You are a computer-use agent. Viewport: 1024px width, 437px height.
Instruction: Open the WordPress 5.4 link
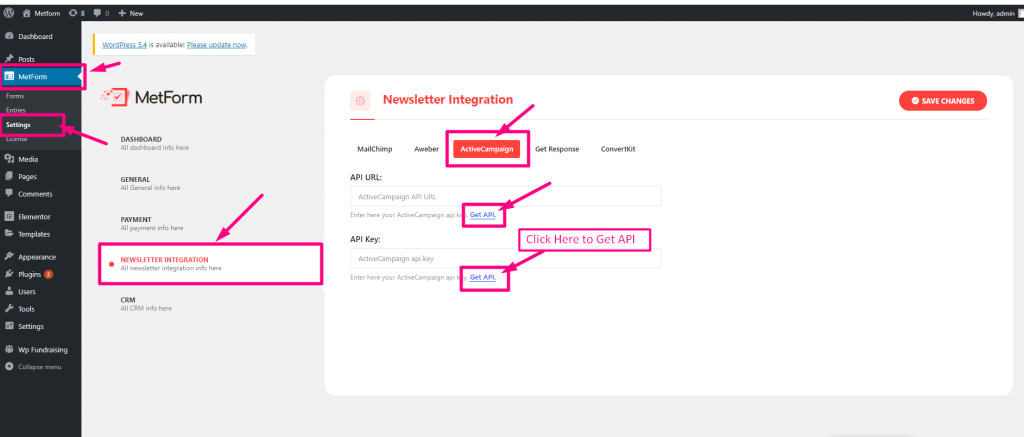125,45
